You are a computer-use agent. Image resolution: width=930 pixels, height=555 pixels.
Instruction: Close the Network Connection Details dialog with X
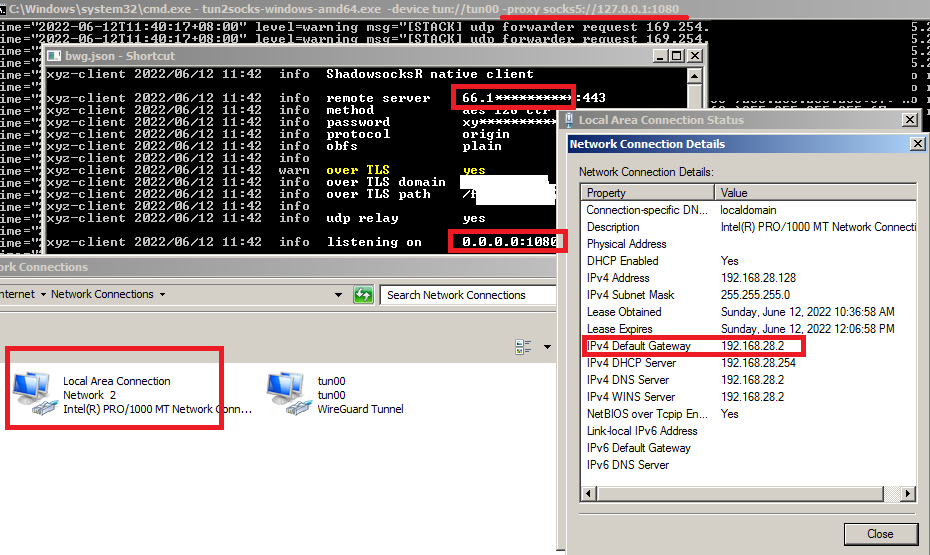[x=917, y=144]
